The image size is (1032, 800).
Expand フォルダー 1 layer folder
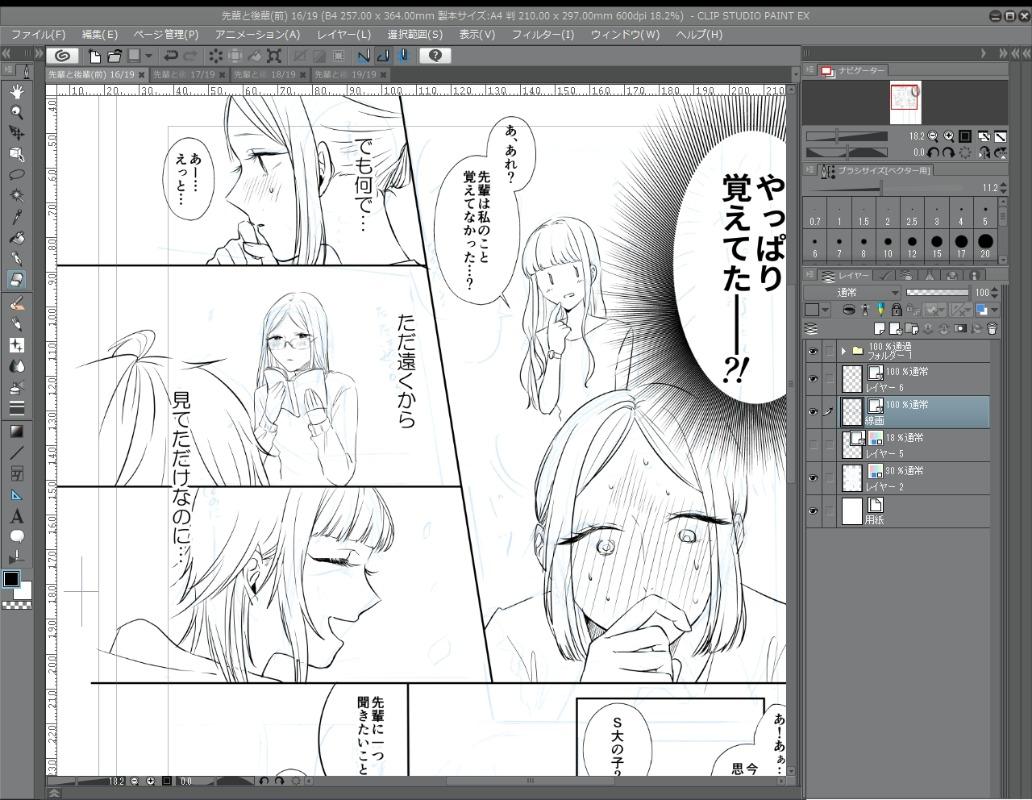coord(844,351)
